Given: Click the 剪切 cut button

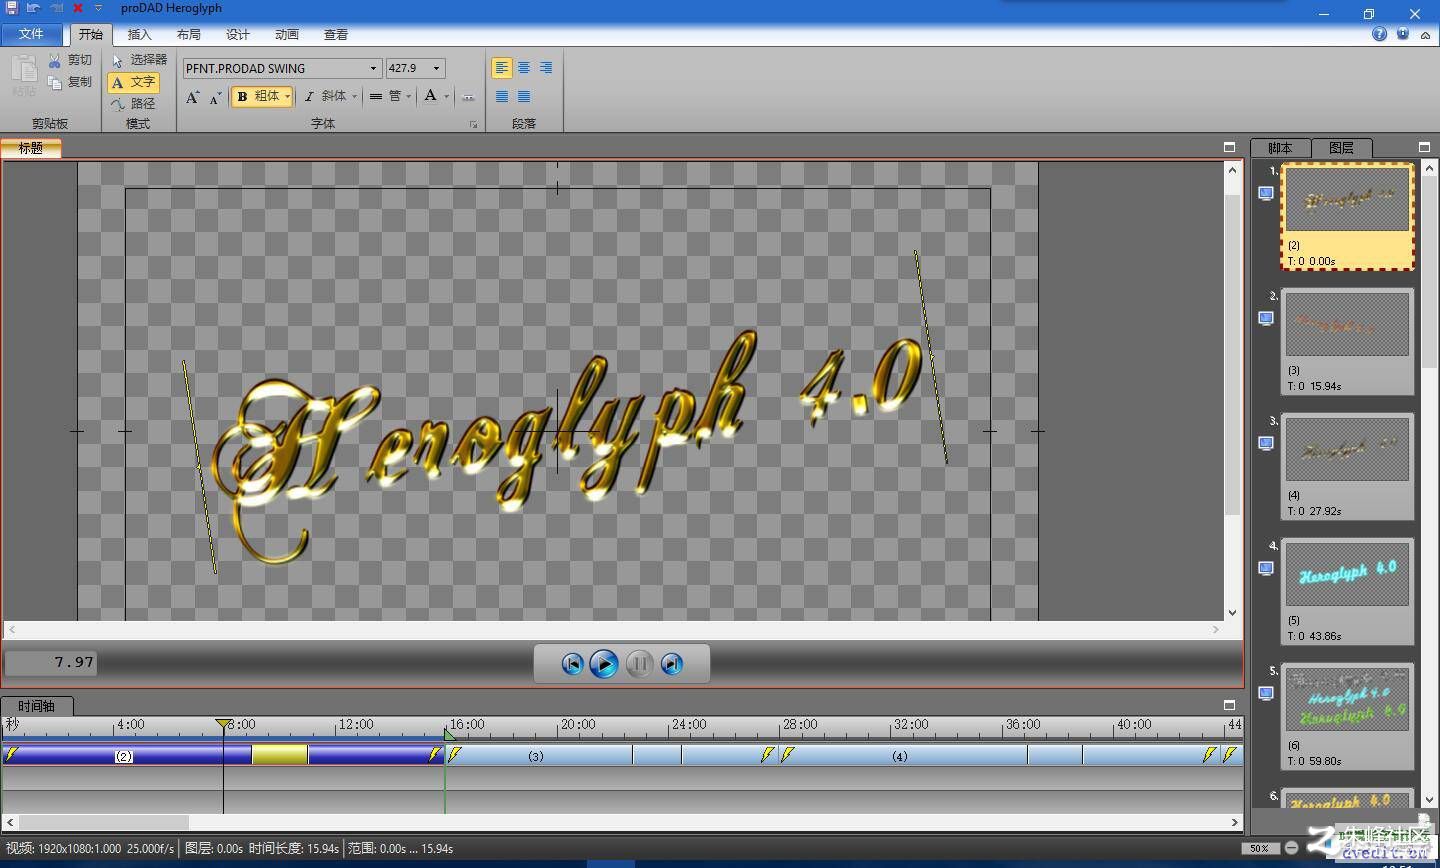Looking at the screenshot, I should tap(70, 60).
